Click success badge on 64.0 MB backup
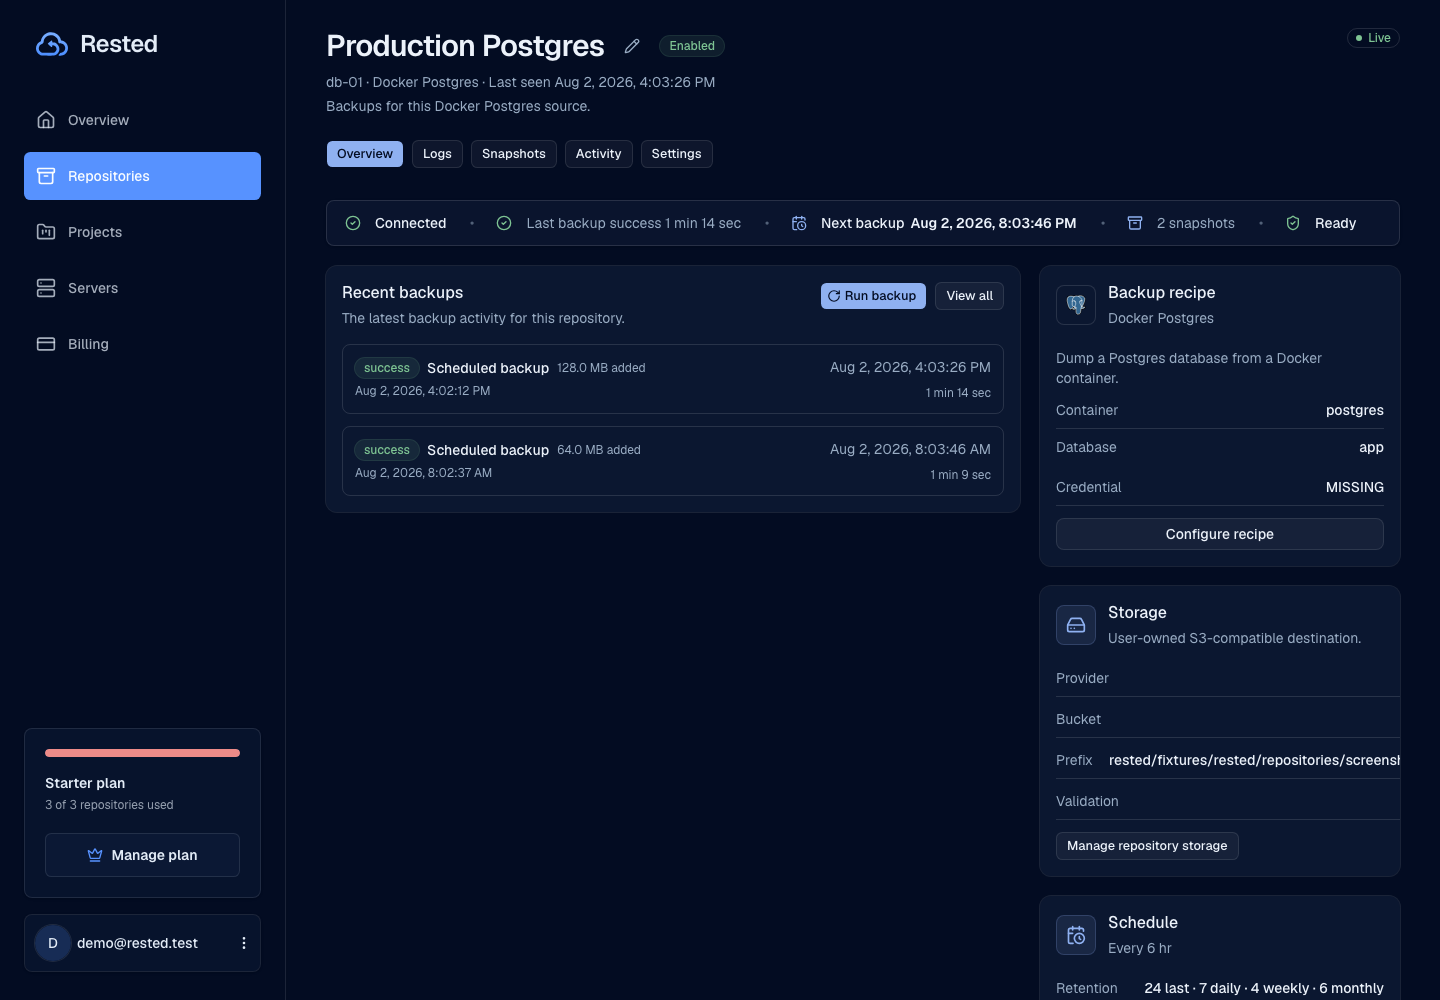 point(387,450)
